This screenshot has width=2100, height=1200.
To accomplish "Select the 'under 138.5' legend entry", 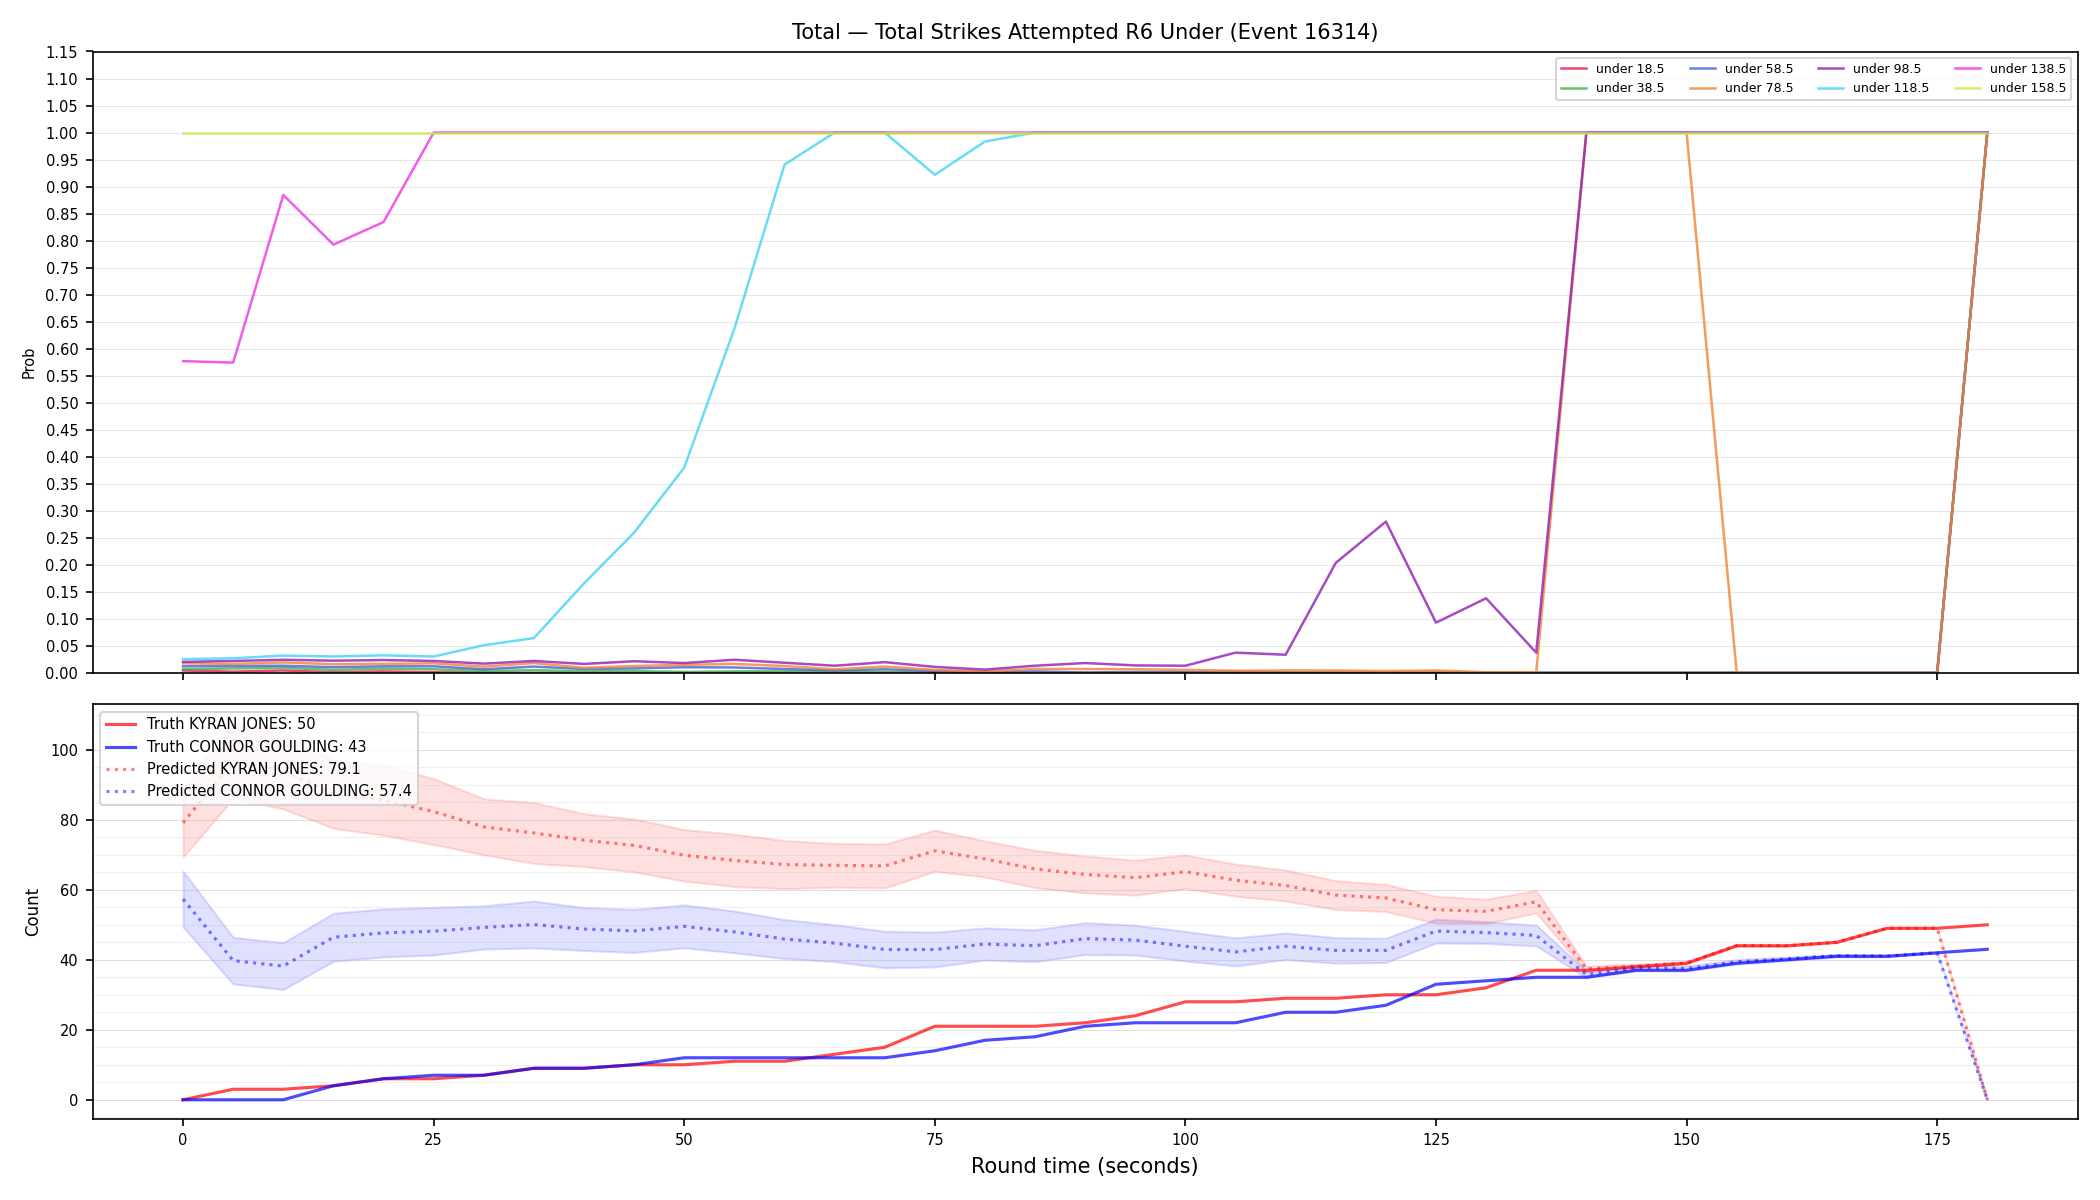I will (x=2010, y=69).
